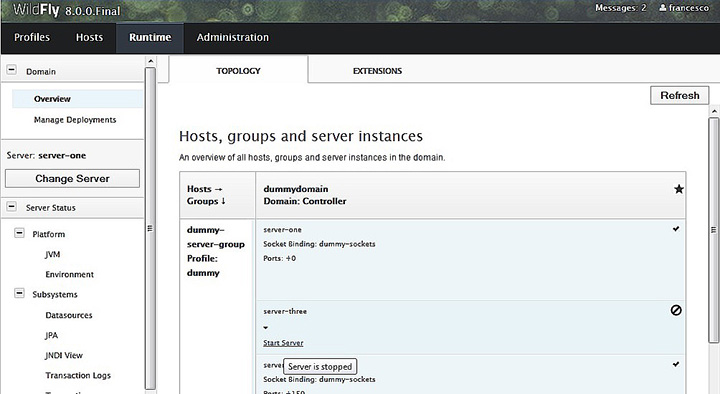Click the Start Server link
This screenshot has width=720, height=394.
click(x=283, y=343)
